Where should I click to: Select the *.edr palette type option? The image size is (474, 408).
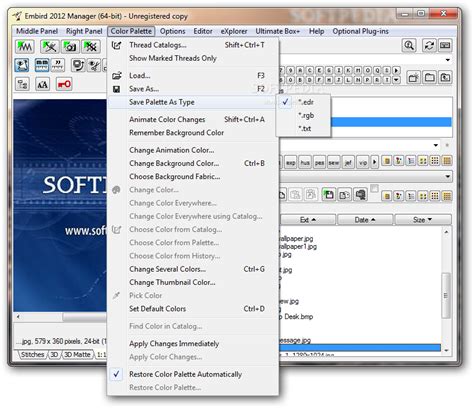tap(303, 102)
